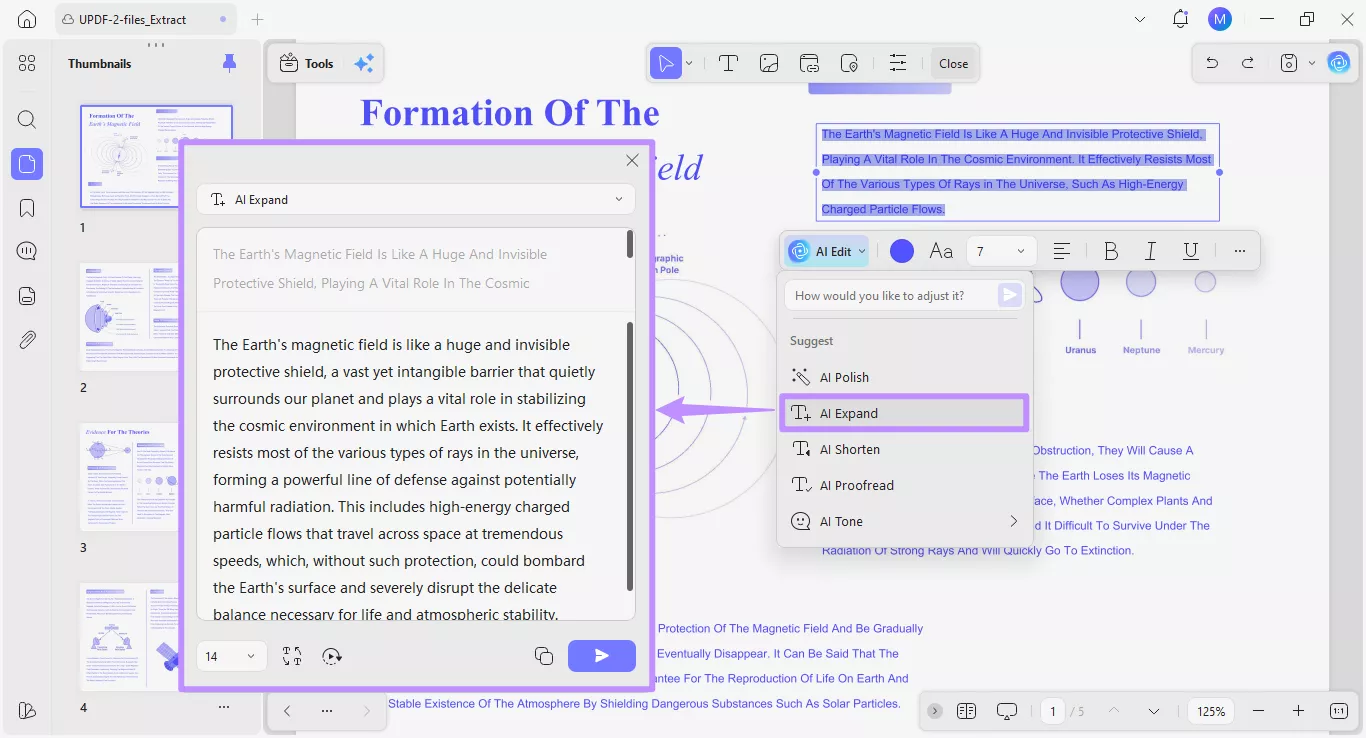Go to the previous page arrow up
Screen dimensions: 1366x738
pos(1114,711)
